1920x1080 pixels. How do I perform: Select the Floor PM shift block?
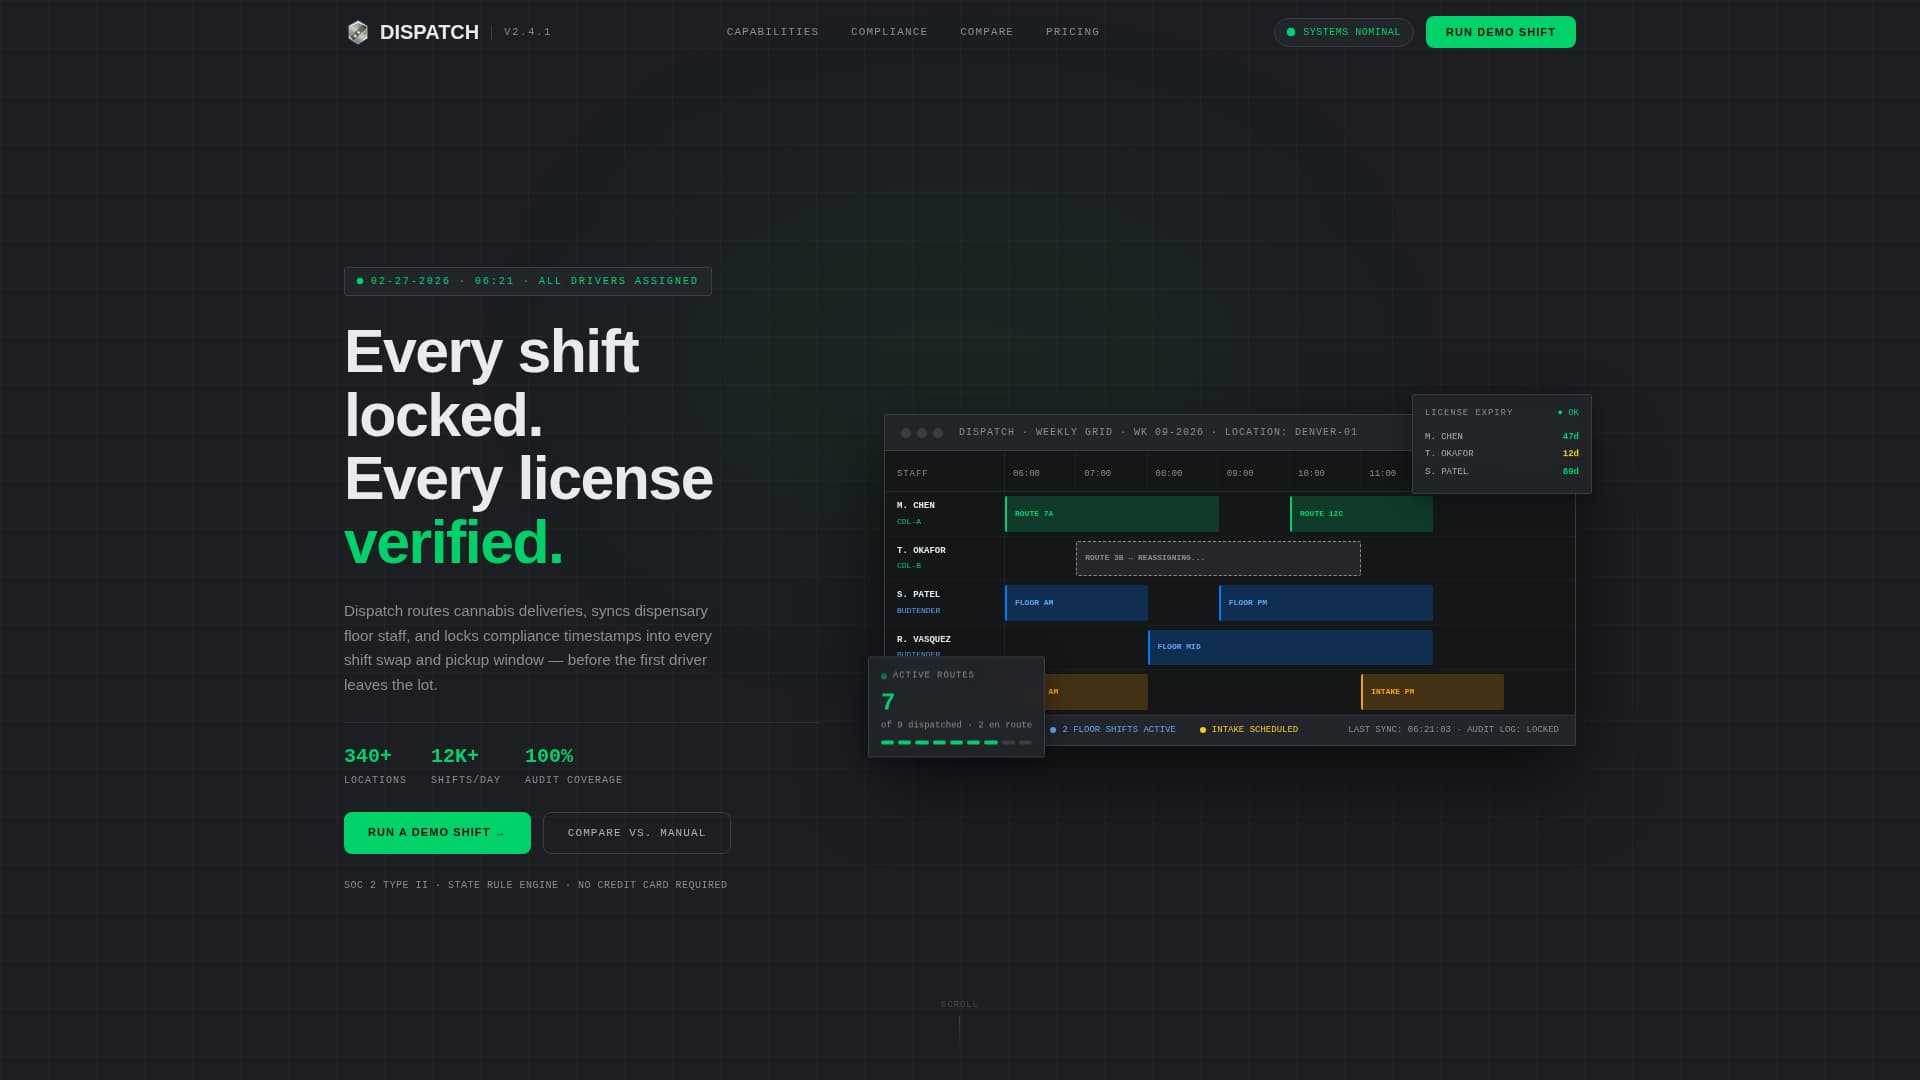1325,603
